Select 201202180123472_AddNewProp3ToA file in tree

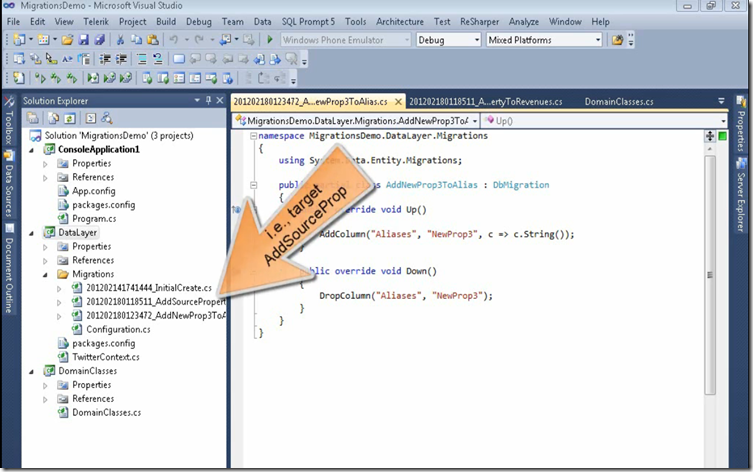(x=156, y=315)
